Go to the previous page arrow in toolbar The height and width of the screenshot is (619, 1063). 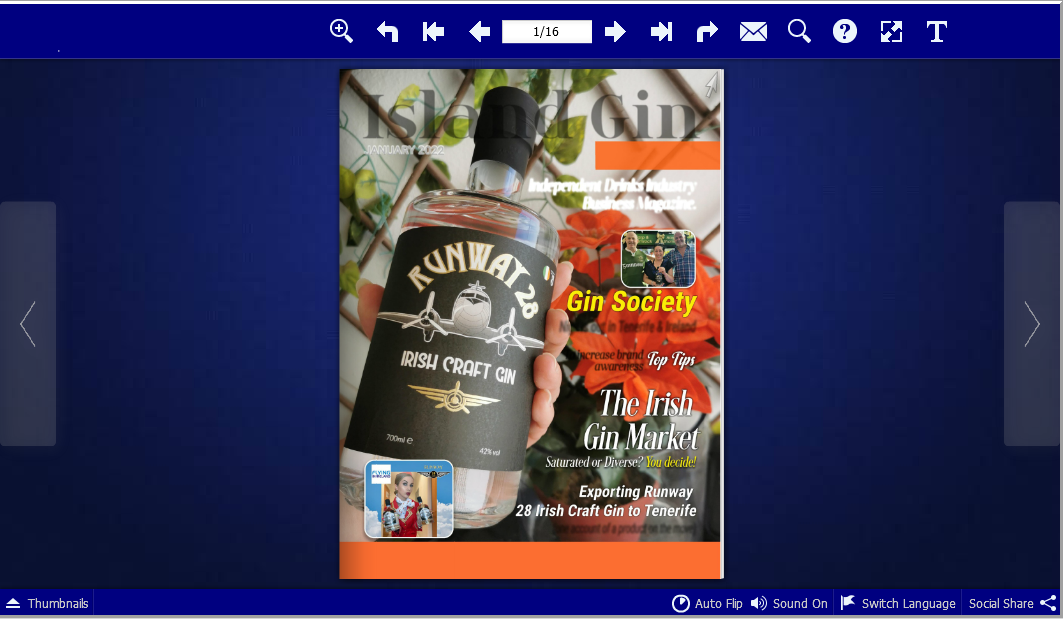coord(479,31)
